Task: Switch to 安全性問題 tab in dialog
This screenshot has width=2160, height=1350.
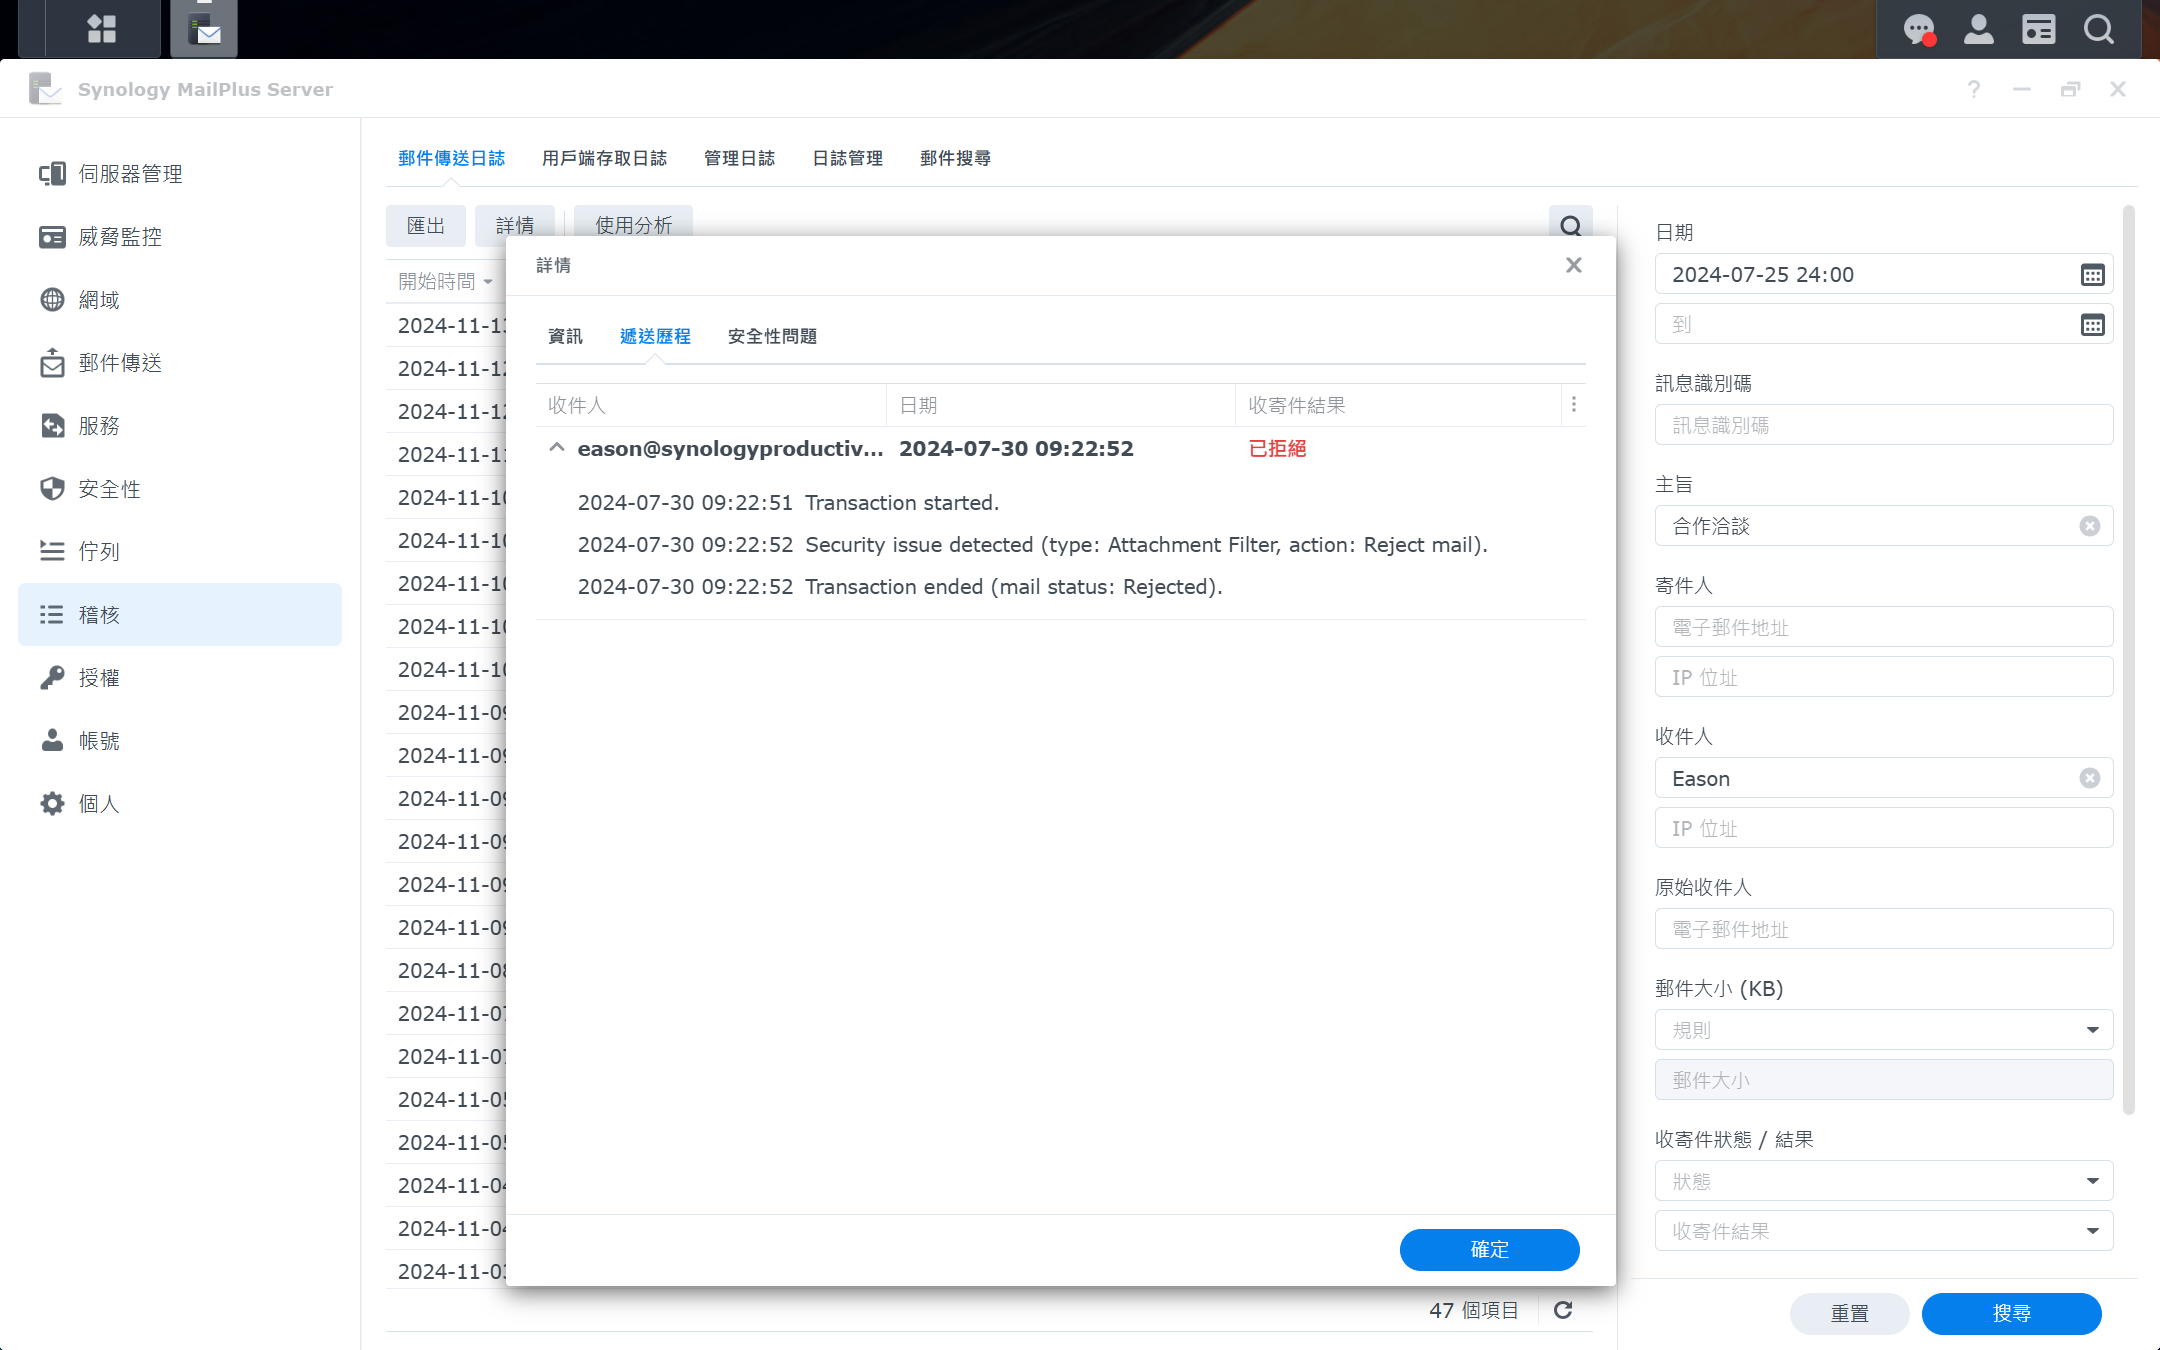Action: (x=773, y=334)
